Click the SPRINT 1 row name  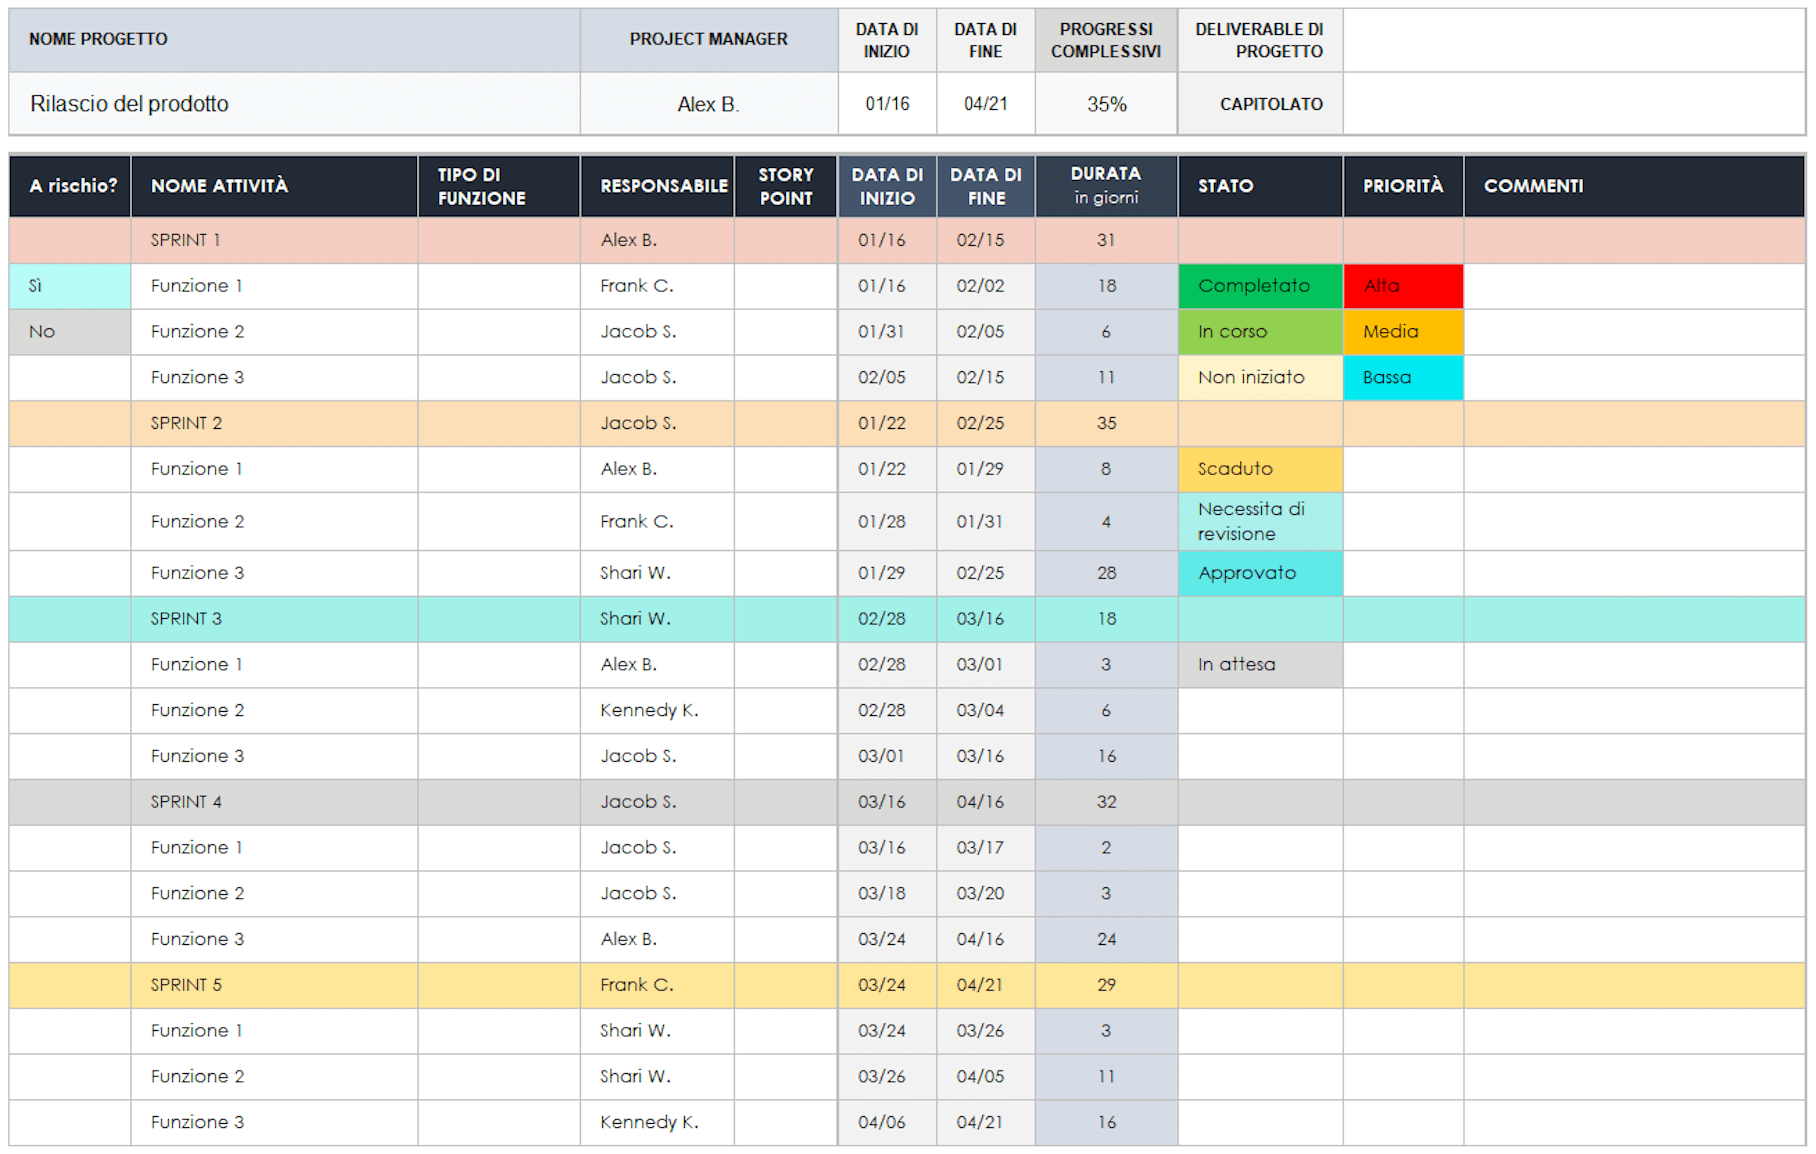tap(186, 240)
